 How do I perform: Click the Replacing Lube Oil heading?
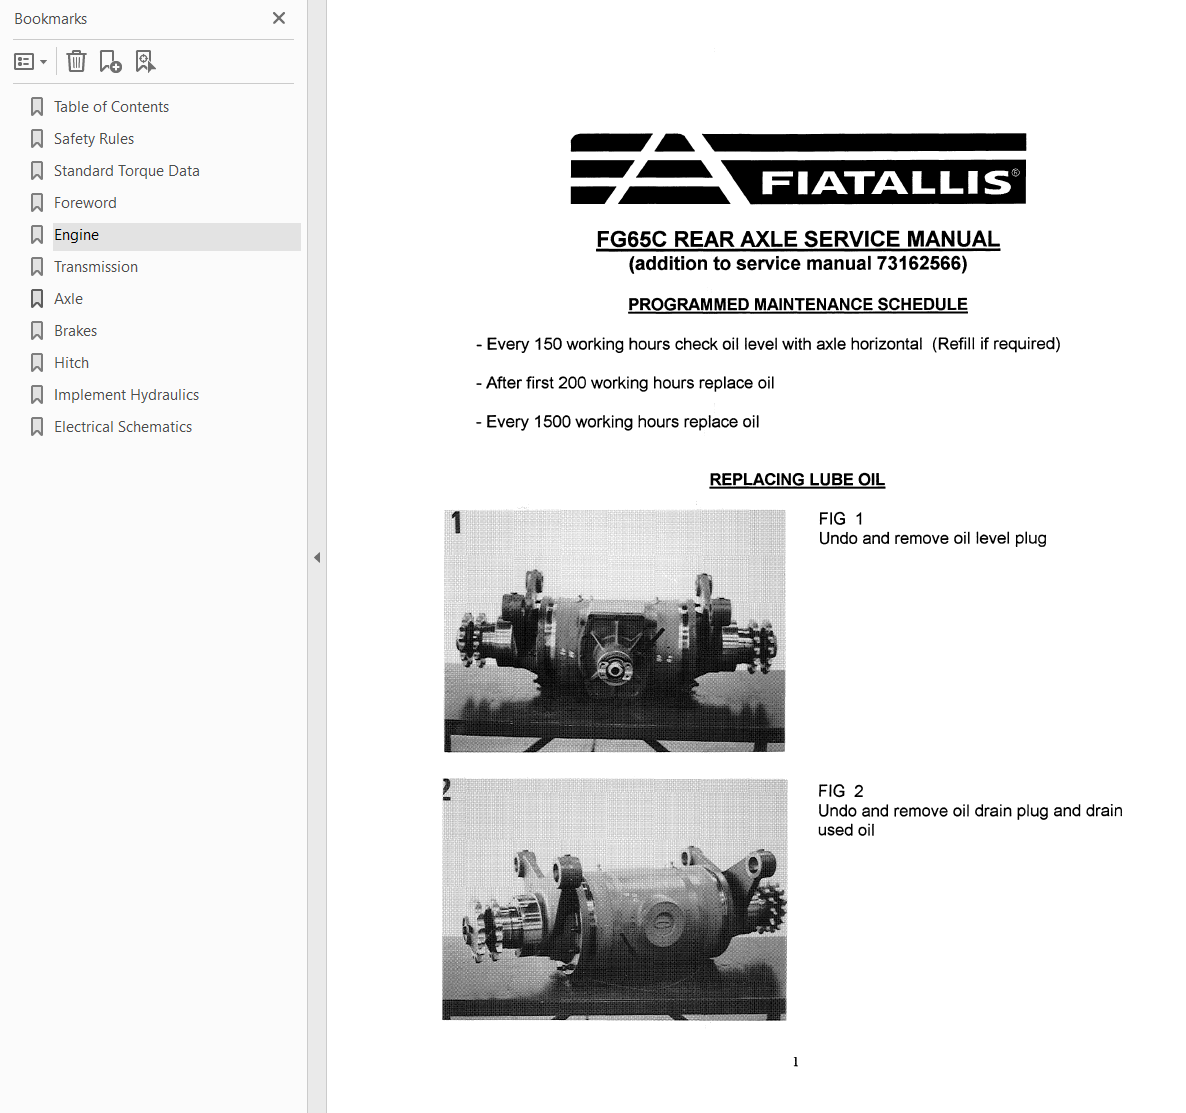(797, 480)
